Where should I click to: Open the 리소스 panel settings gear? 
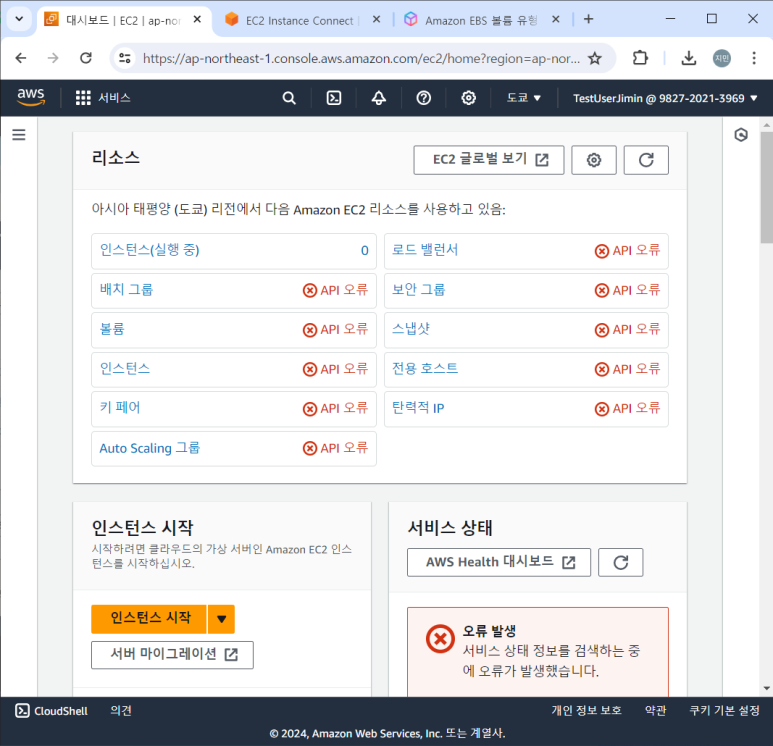tap(594, 160)
